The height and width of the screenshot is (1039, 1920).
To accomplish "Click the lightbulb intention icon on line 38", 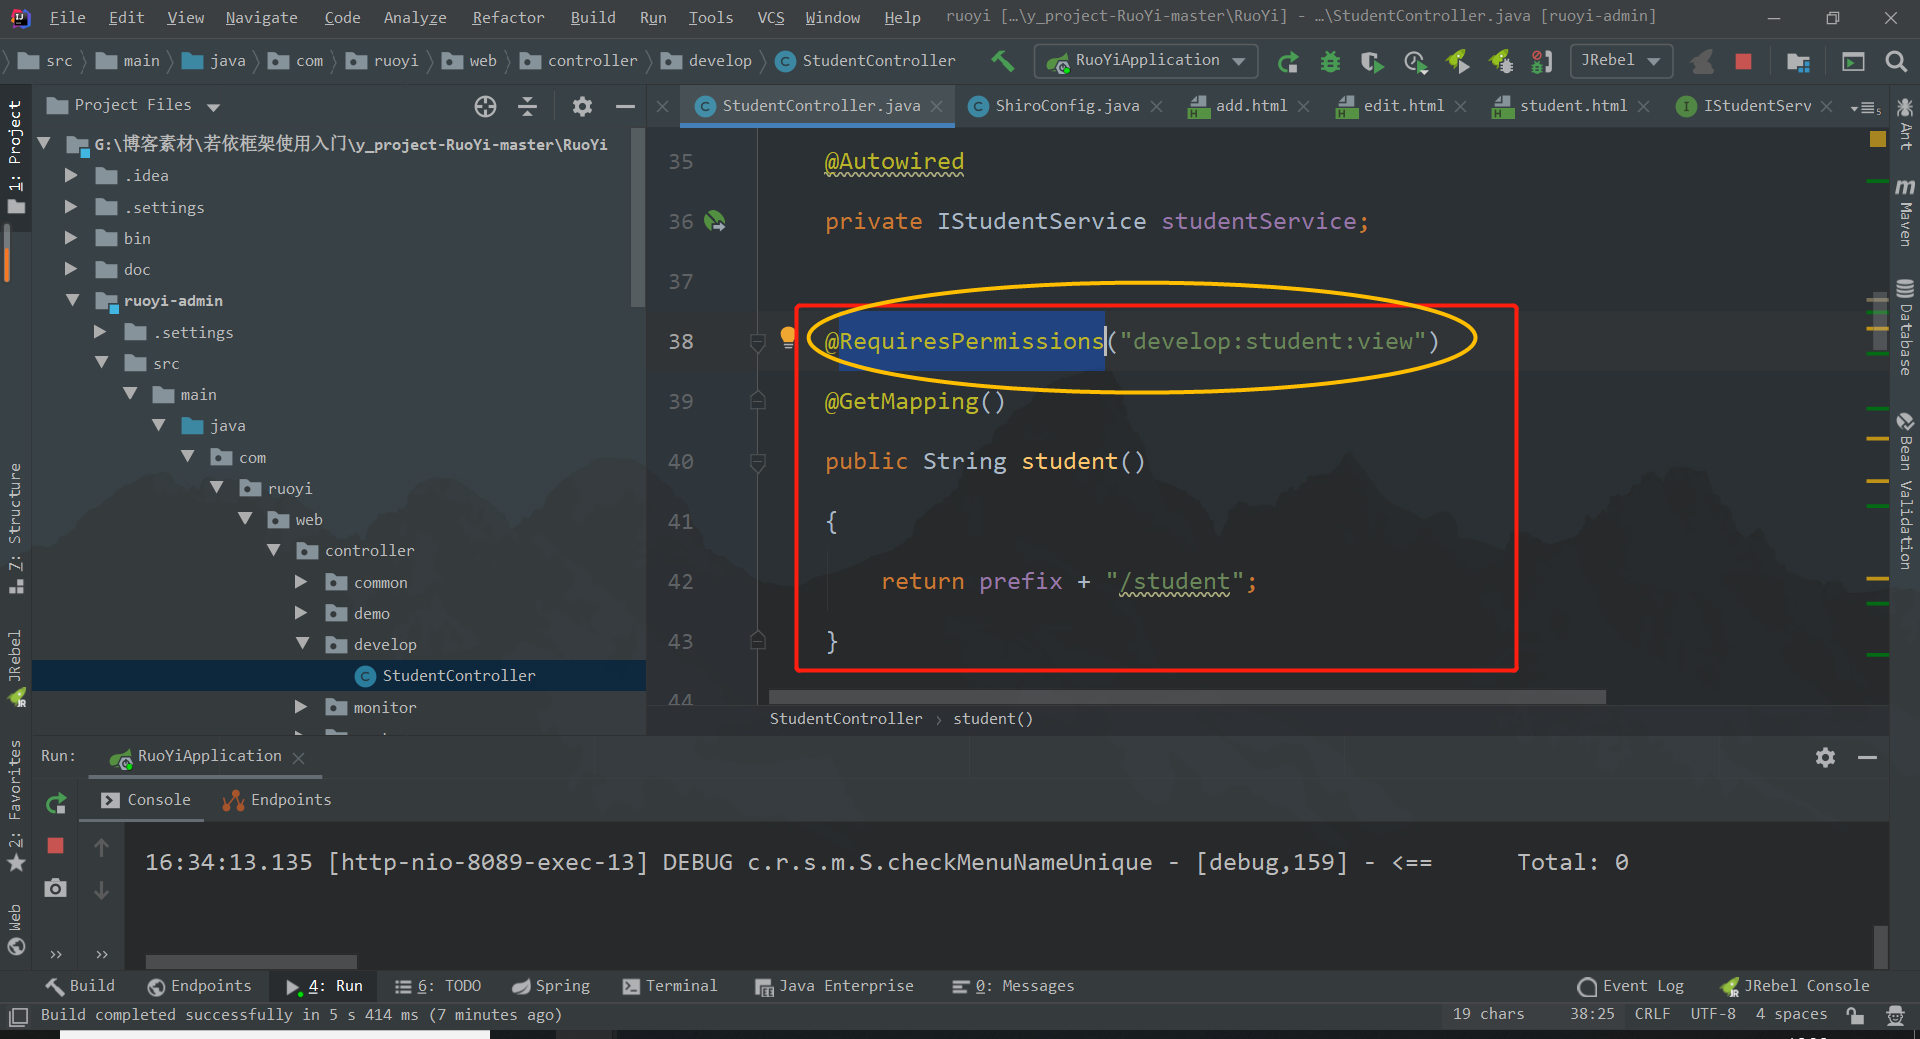I will click(x=788, y=337).
